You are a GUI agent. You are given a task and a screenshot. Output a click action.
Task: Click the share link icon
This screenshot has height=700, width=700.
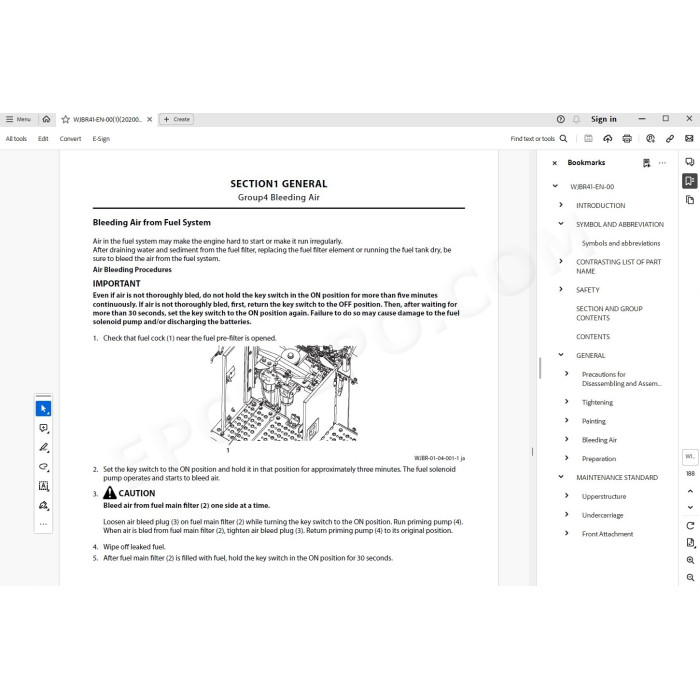[x=670, y=139]
